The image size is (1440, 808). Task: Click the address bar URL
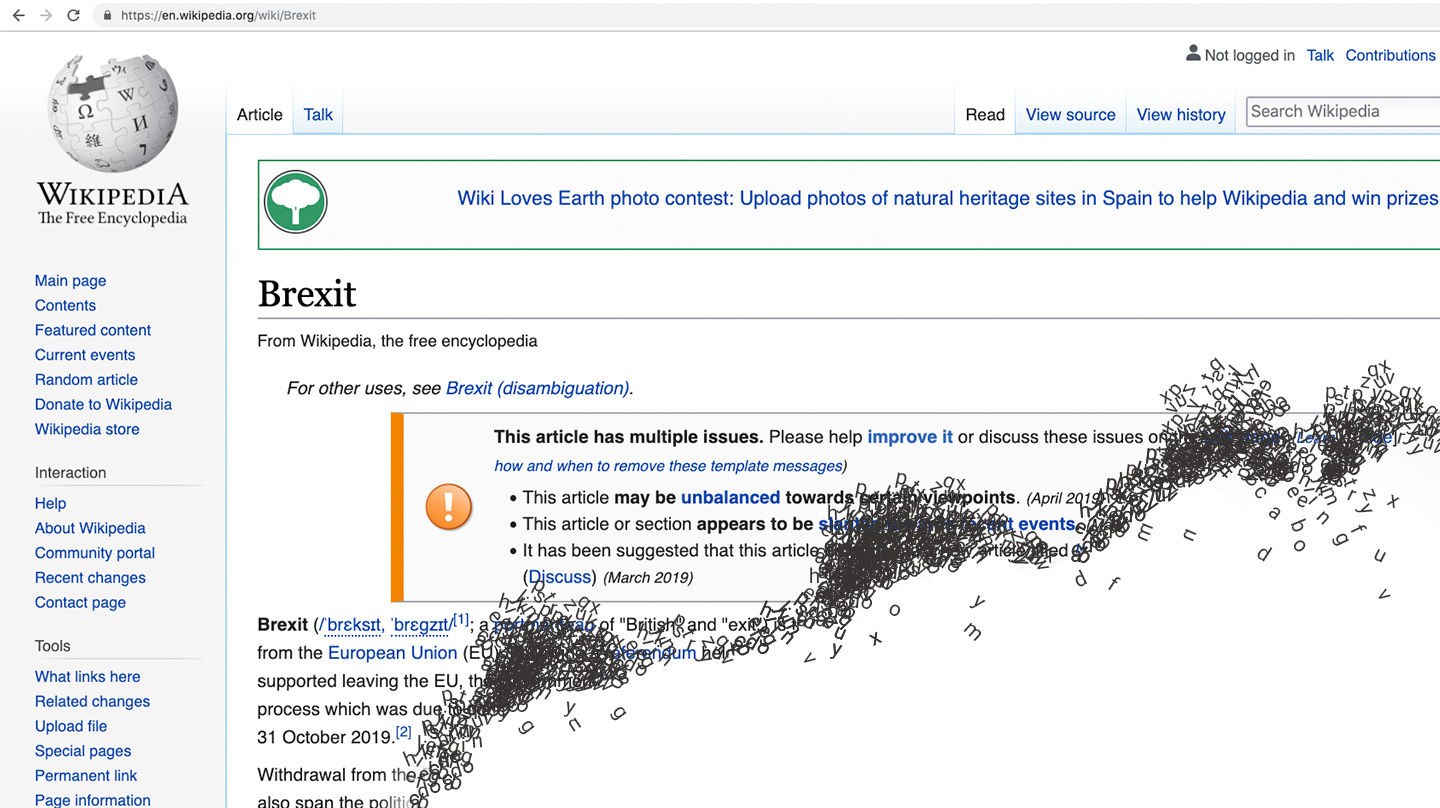(x=218, y=15)
